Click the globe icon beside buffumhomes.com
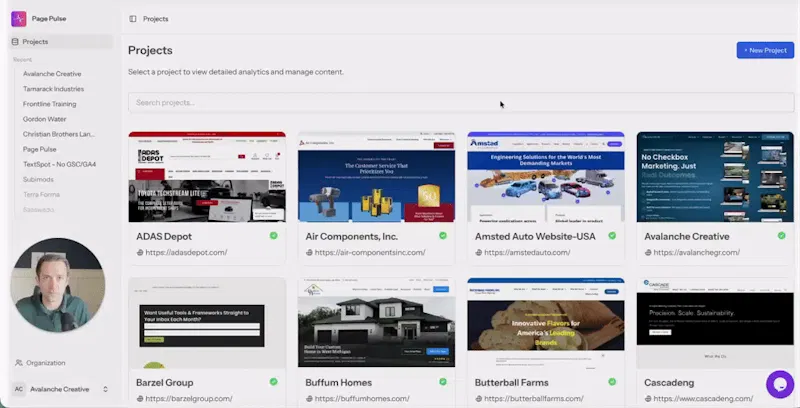Screen dimensions: 800x408 coord(309,399)
